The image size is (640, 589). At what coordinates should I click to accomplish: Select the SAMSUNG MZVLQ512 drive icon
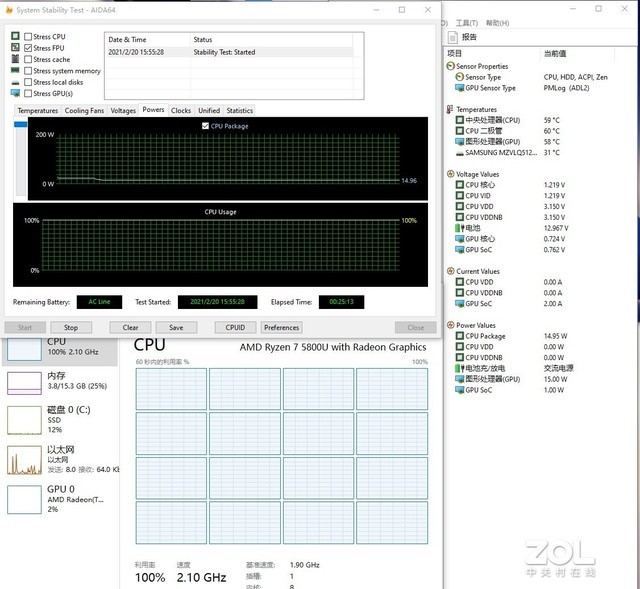[460, 153]
